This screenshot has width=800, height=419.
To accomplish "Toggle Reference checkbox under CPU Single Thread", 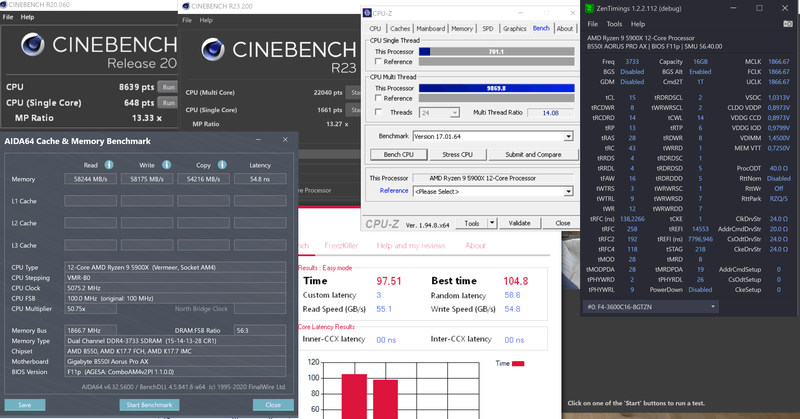I will (x=378, y=62).
